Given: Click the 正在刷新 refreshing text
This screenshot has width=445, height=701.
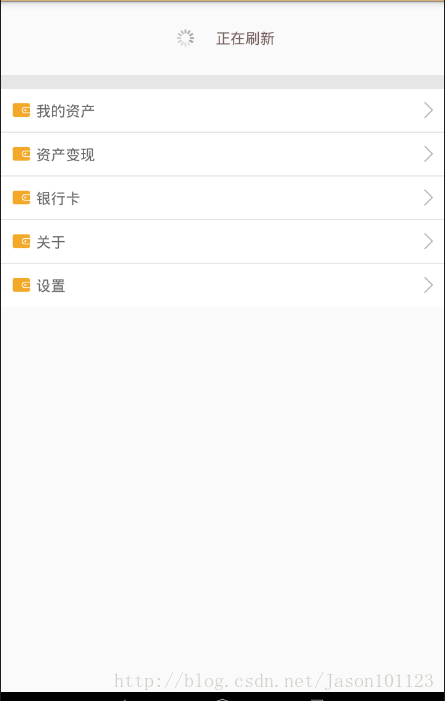Looking at the screenshot, I should tap(245, 39).
